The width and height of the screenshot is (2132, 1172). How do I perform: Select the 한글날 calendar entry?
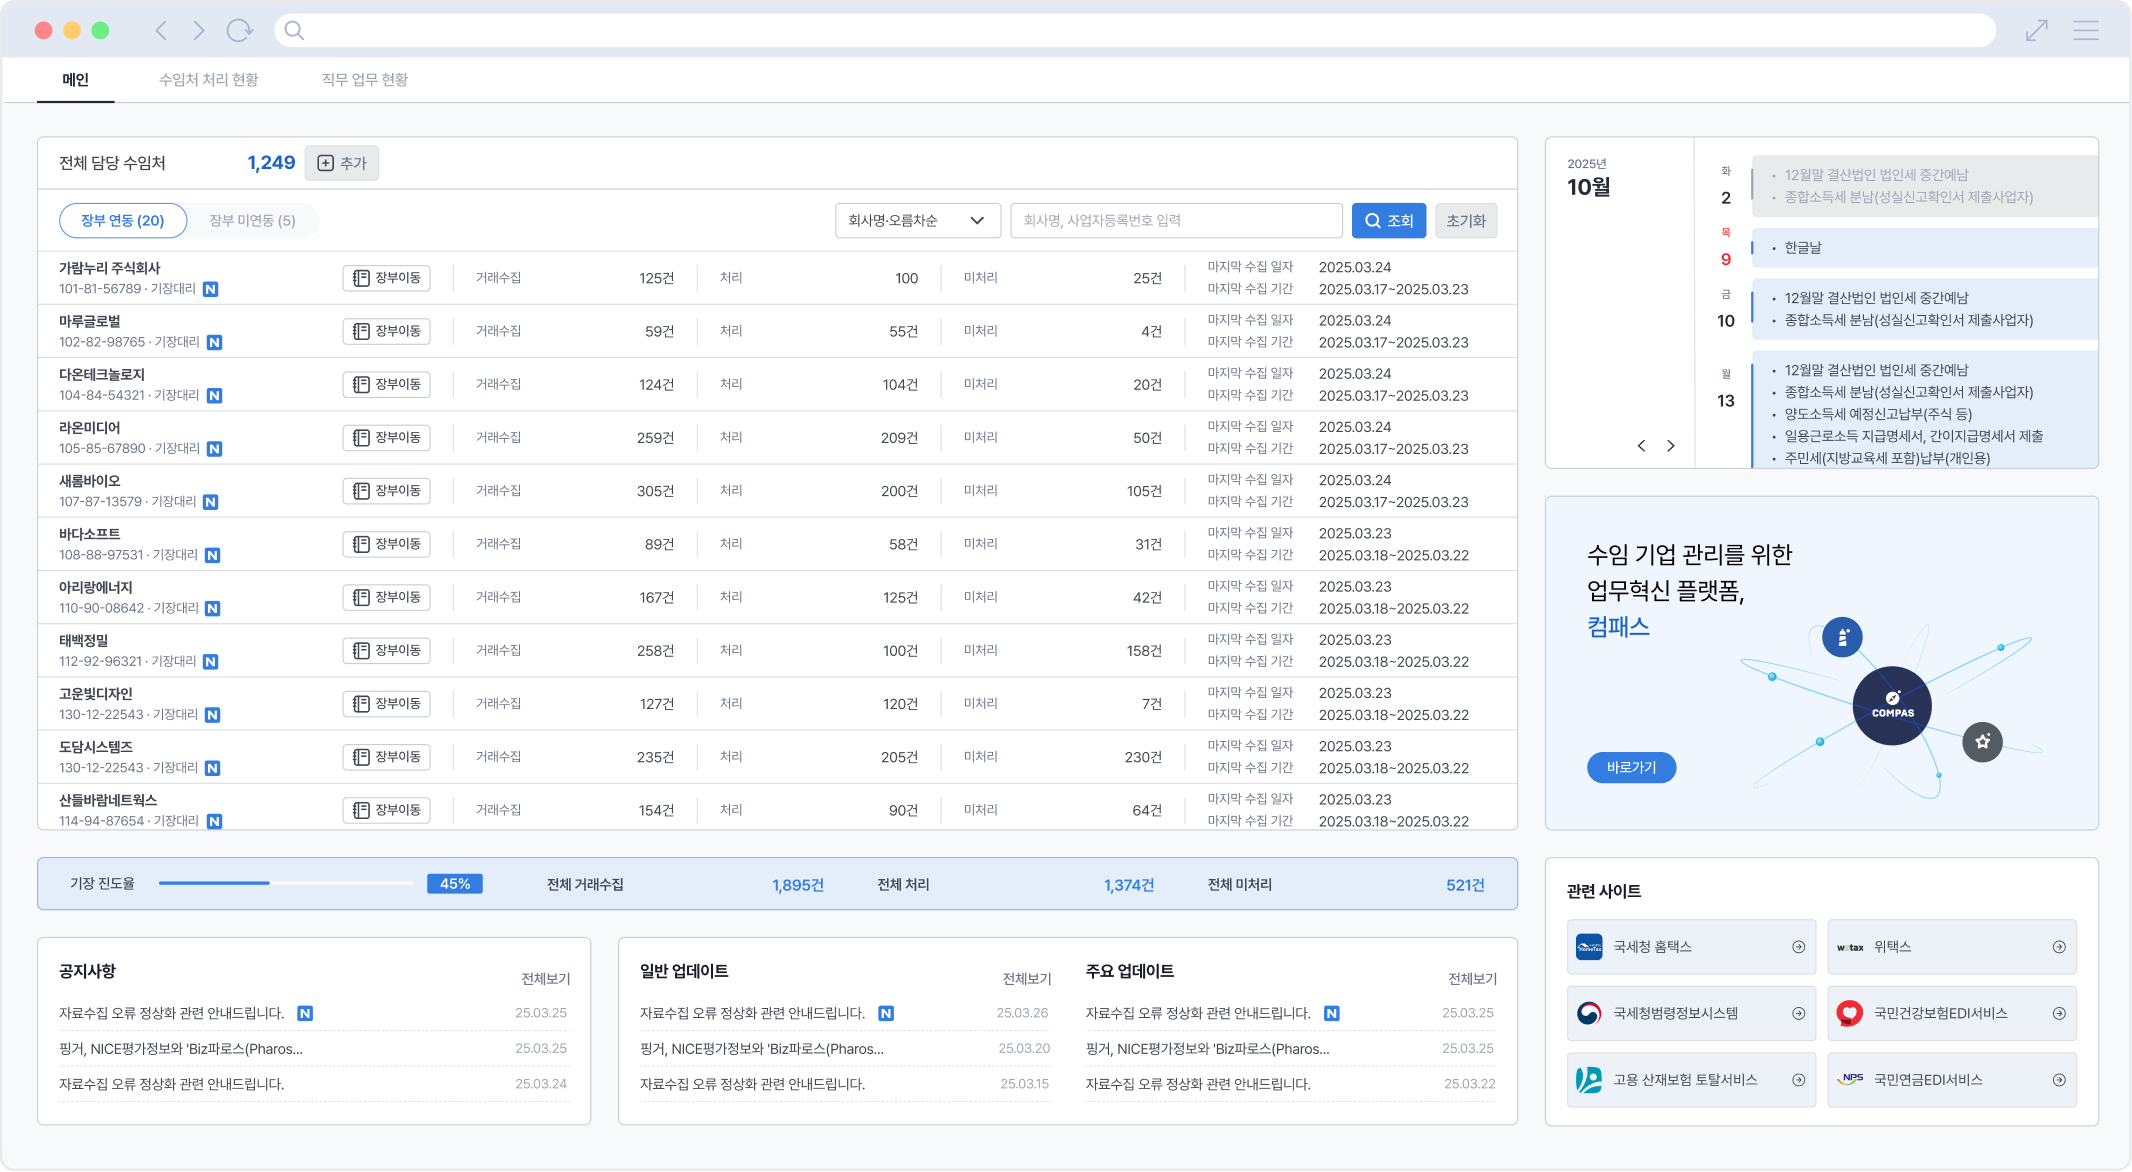tap(1924, 248)
